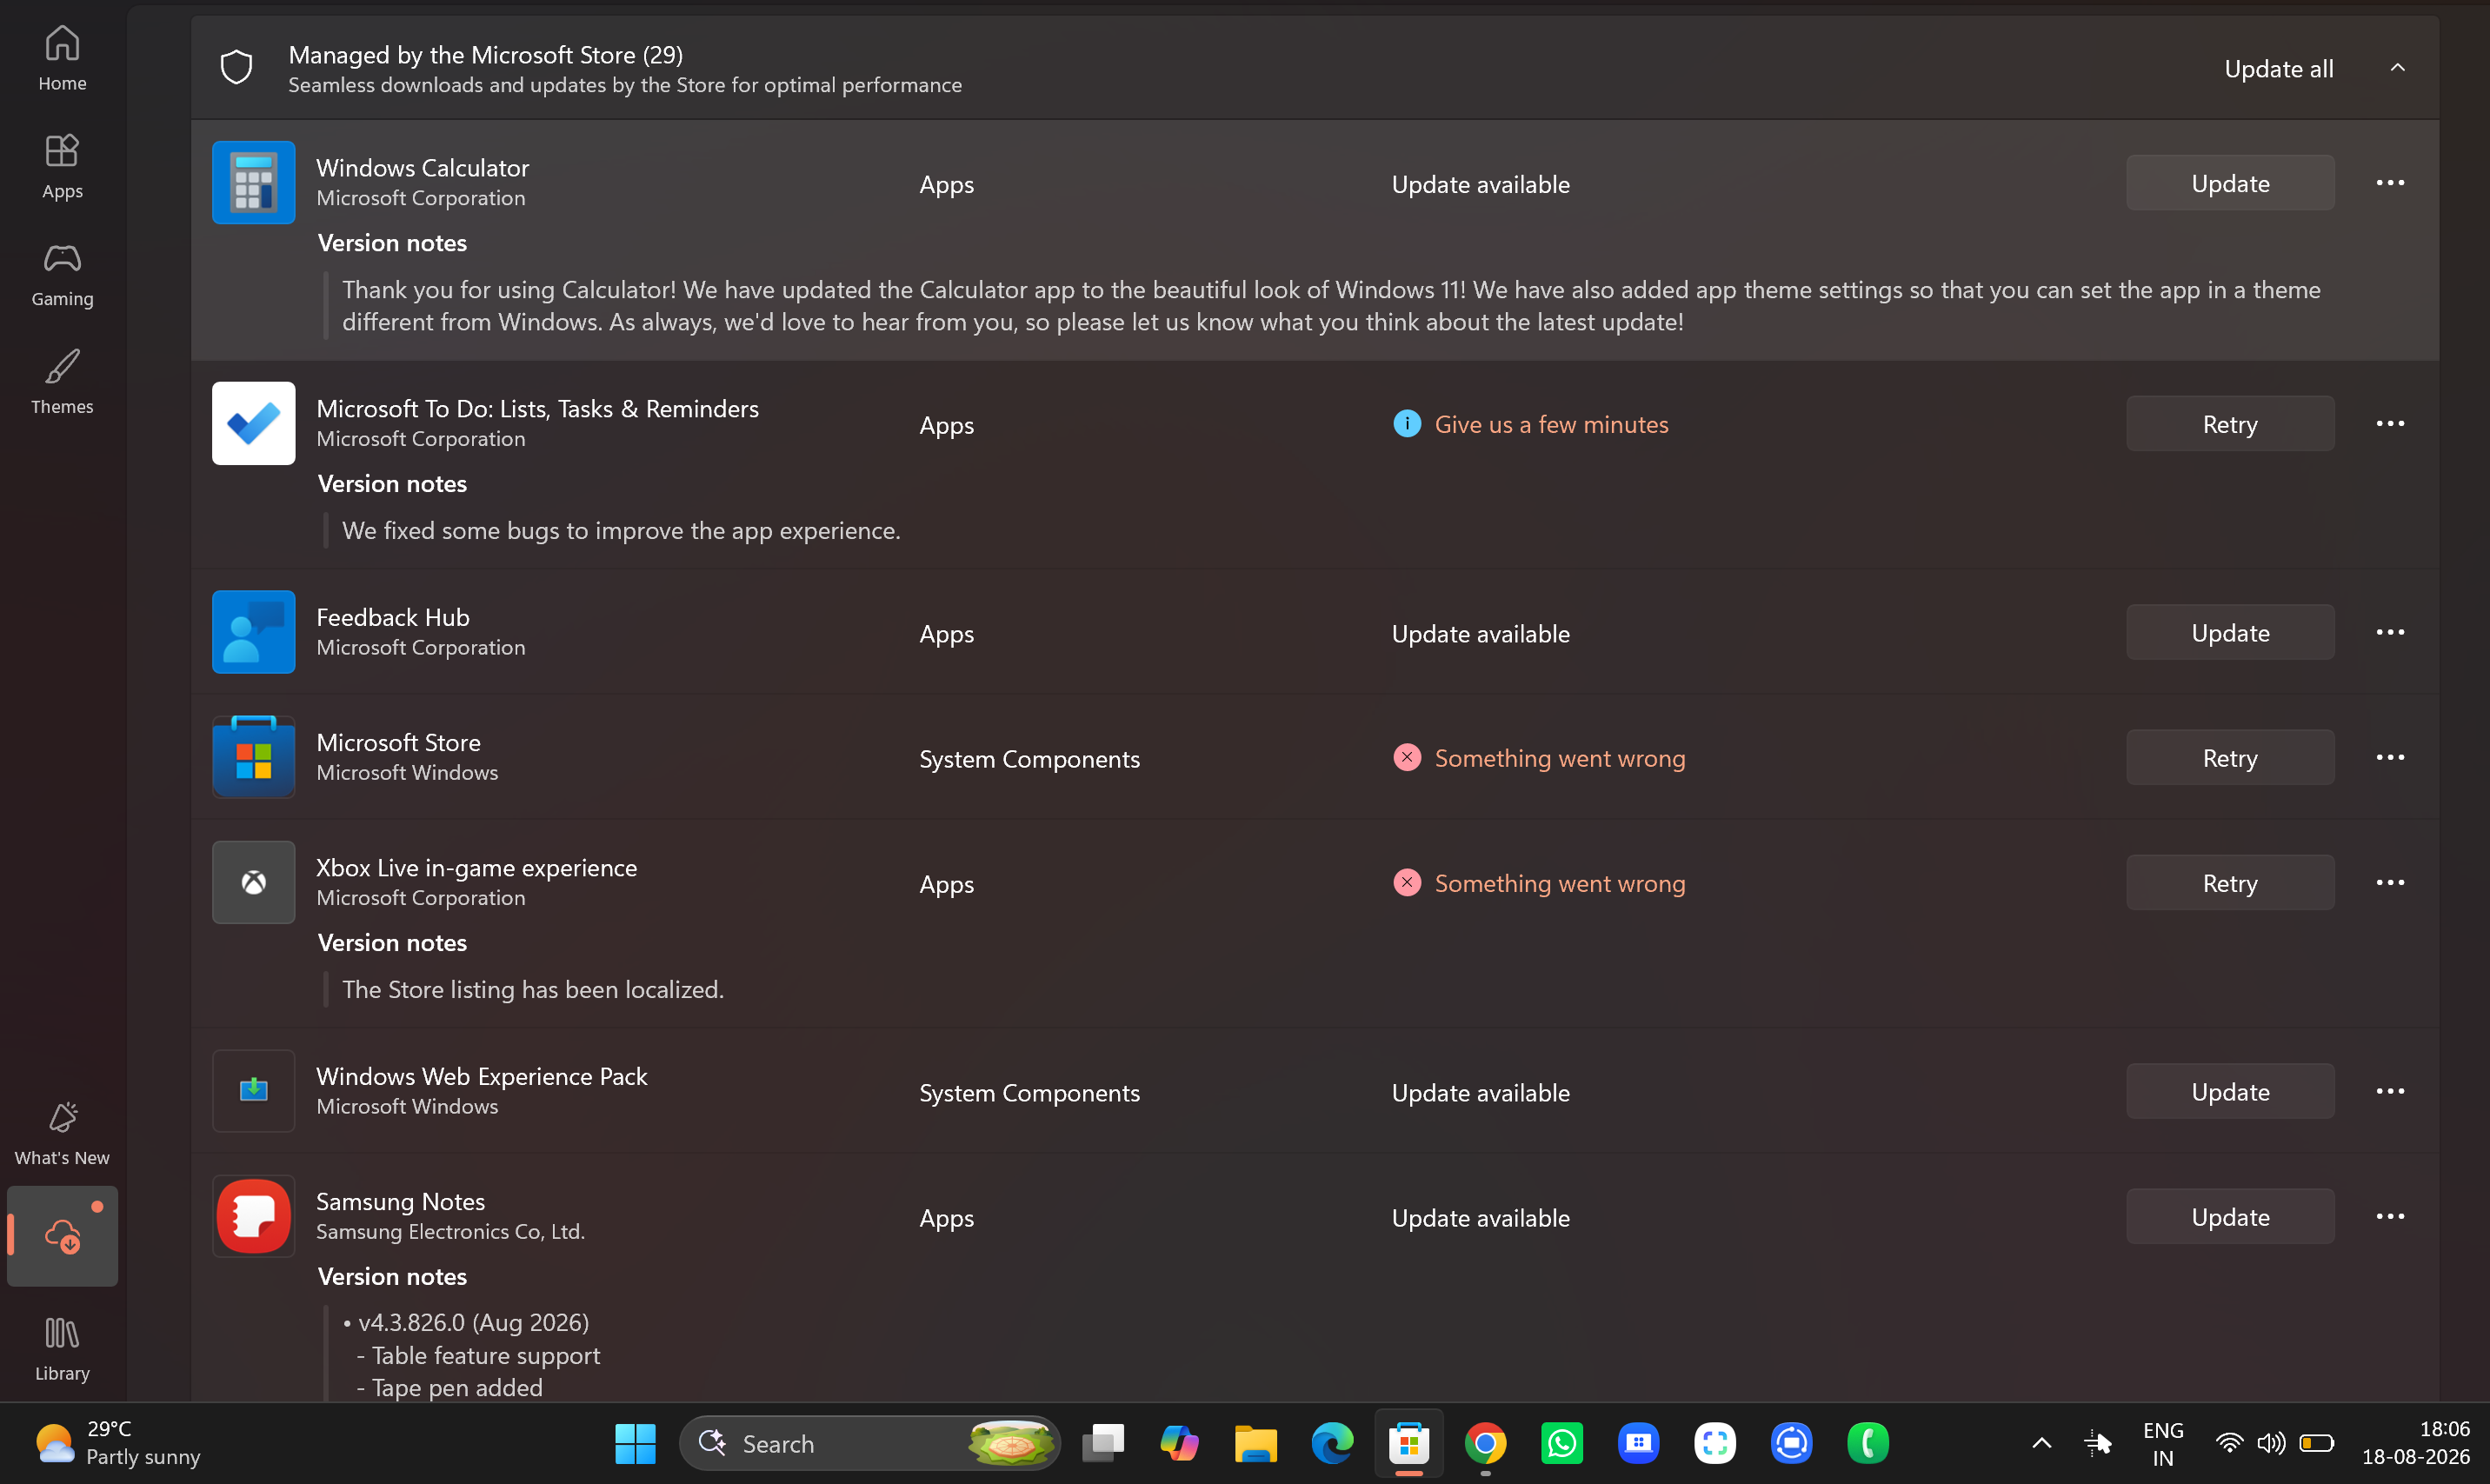Open Task View from taskbar
This screenshot has height=1484, width=2490.
click(1103, 1443)
